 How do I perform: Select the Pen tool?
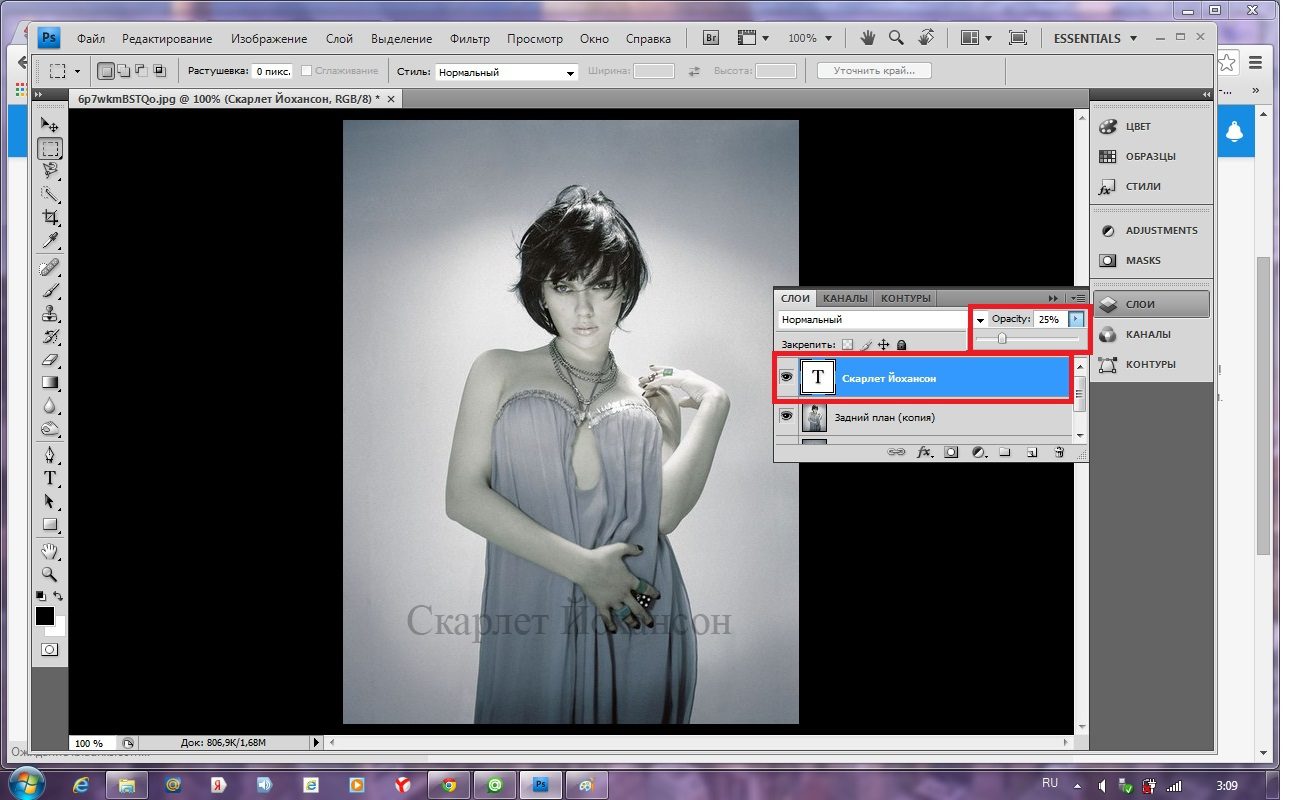coord(49,455)
